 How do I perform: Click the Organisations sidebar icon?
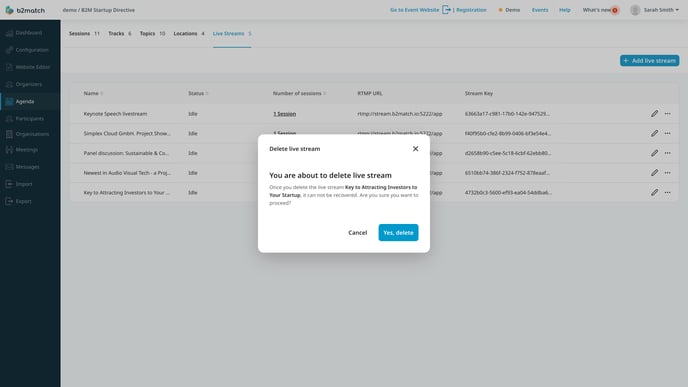pyautogui.click(x=9, y=134)
